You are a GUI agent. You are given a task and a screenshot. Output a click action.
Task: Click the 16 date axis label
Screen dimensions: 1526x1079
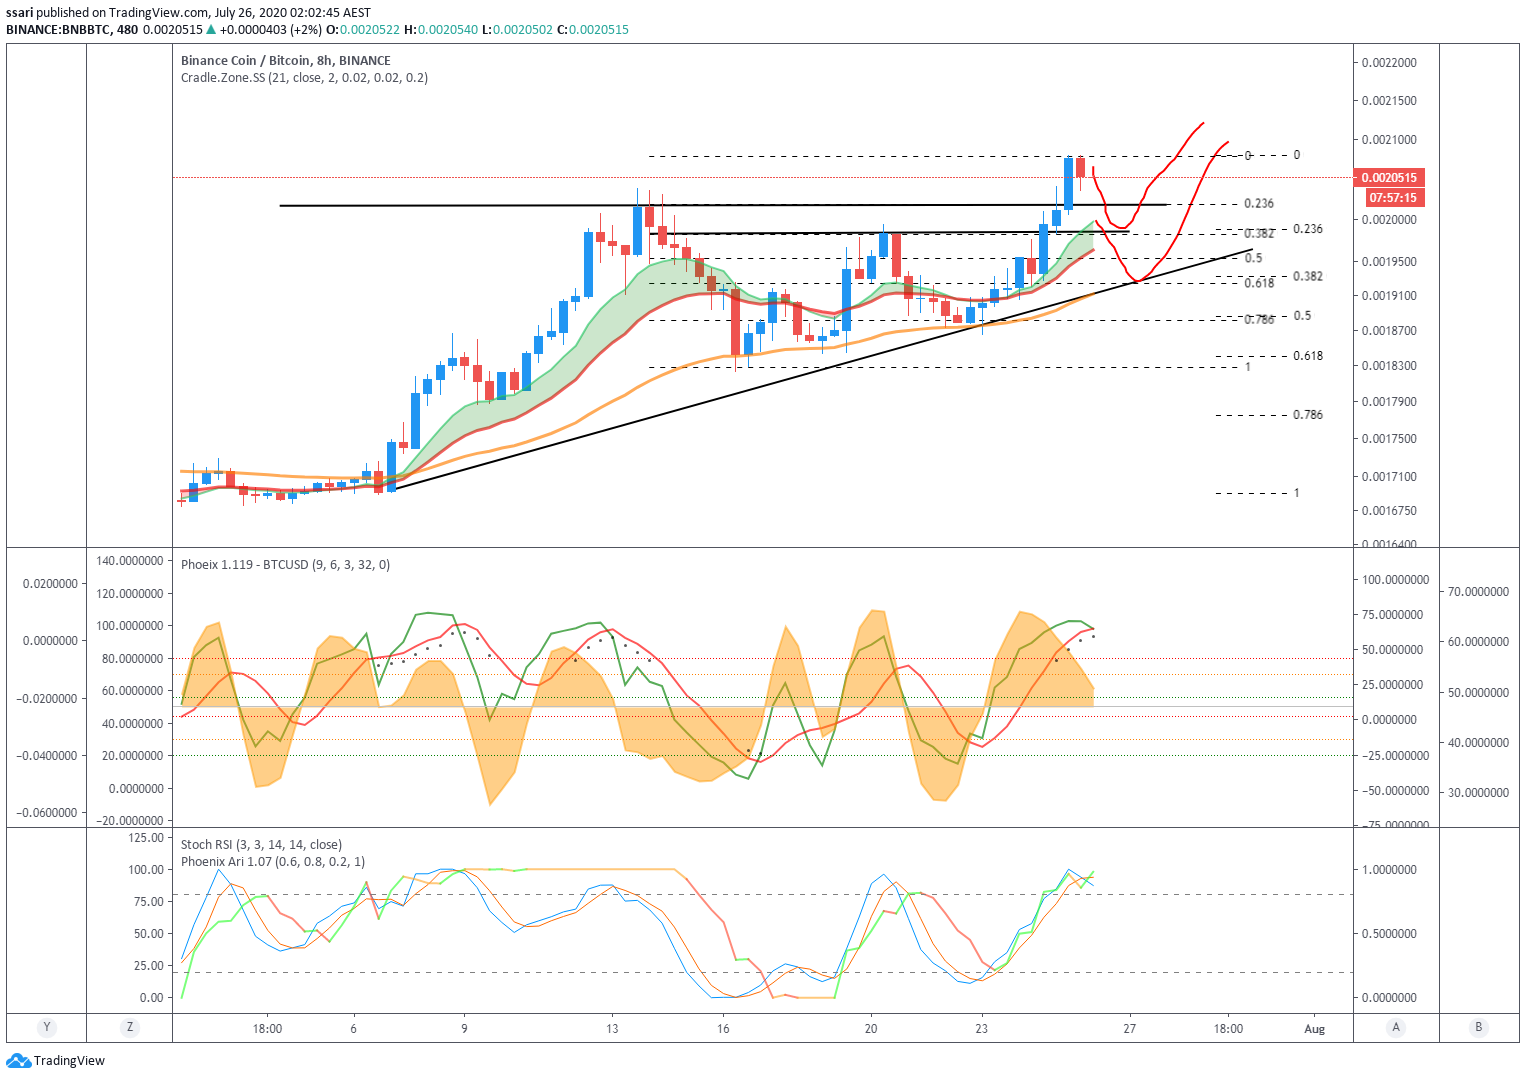tap(723, 1029)
